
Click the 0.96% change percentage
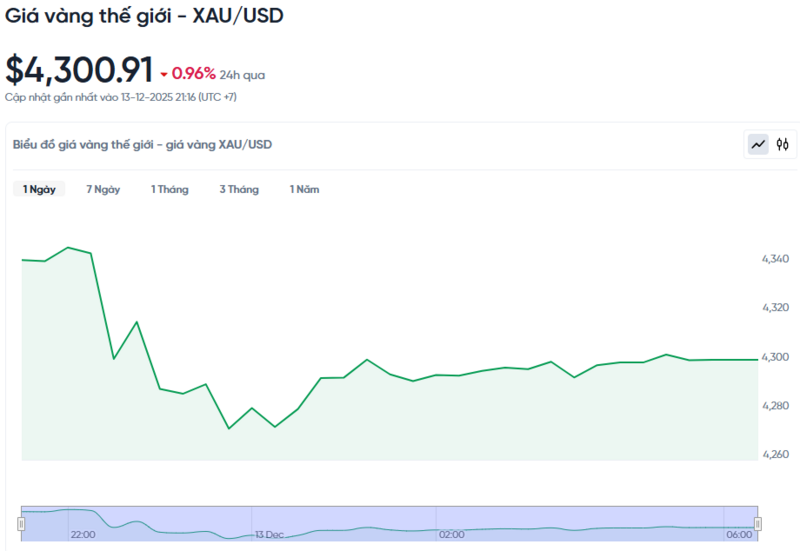coord(194,73)
